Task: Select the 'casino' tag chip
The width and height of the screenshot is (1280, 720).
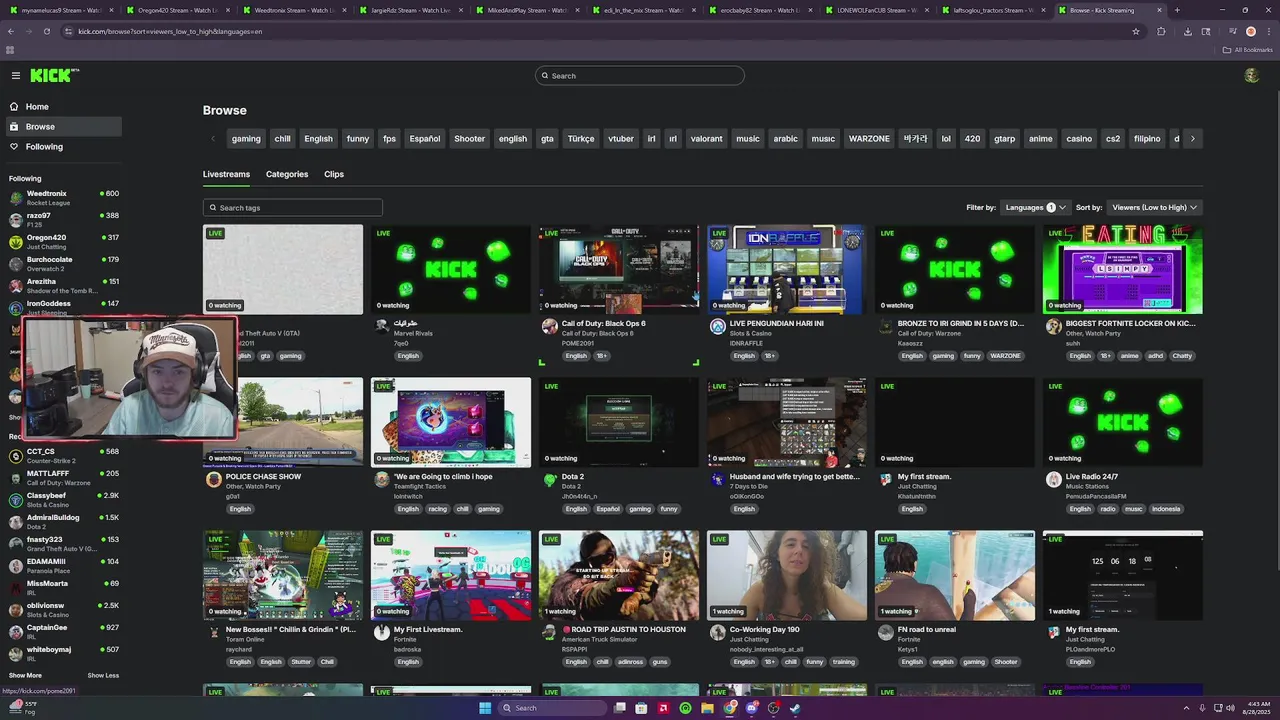Action: pos(1079,139)
